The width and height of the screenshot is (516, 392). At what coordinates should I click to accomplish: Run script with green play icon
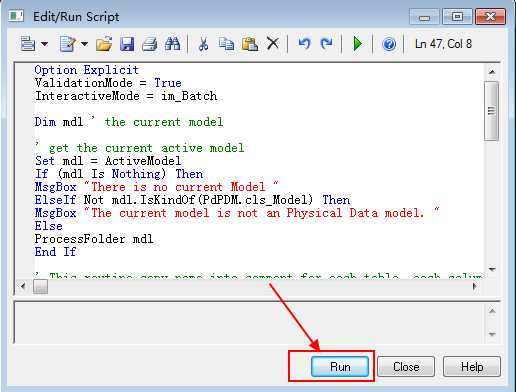(x=358, y=44)
